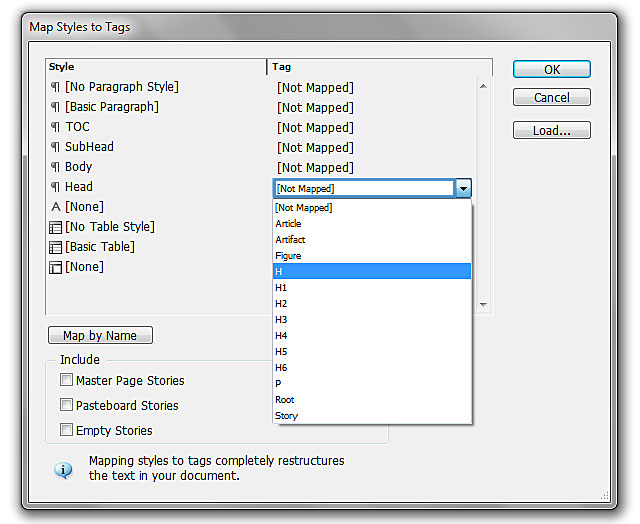The height and width of the screenshot is (524, 640).
Task: Choose Article tag in the dropdown list
Action: [x=372, y=223]
